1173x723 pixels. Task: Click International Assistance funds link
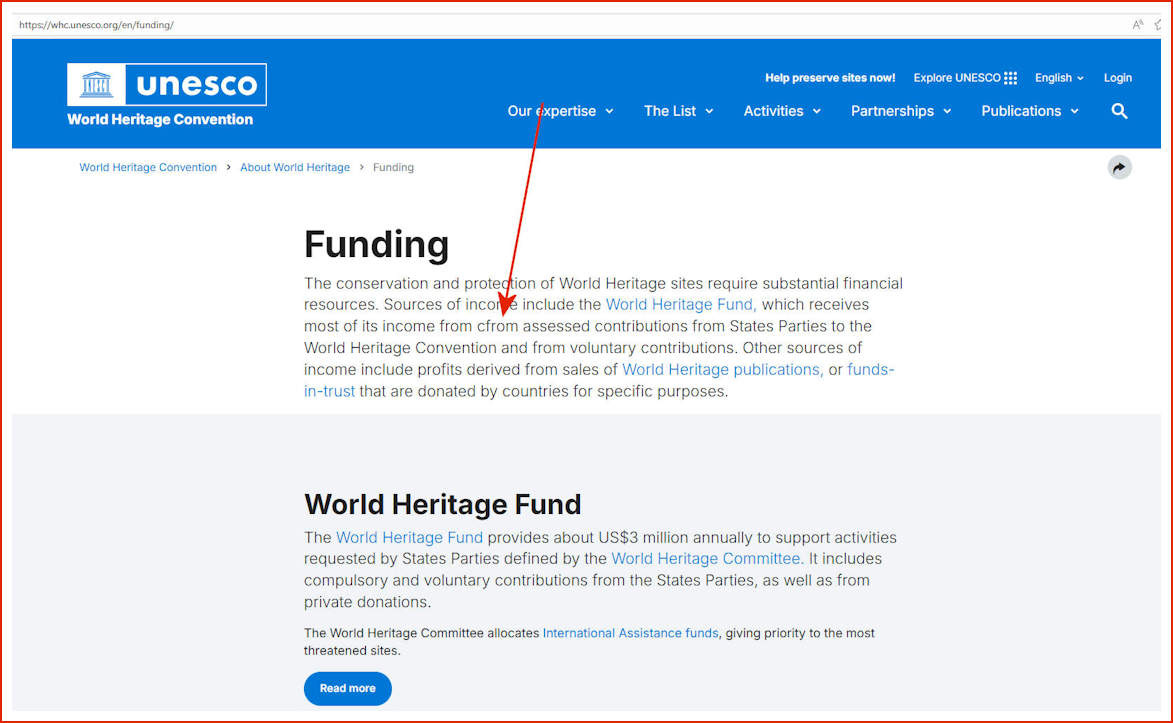pyautogui.click(x=630, y=633)
